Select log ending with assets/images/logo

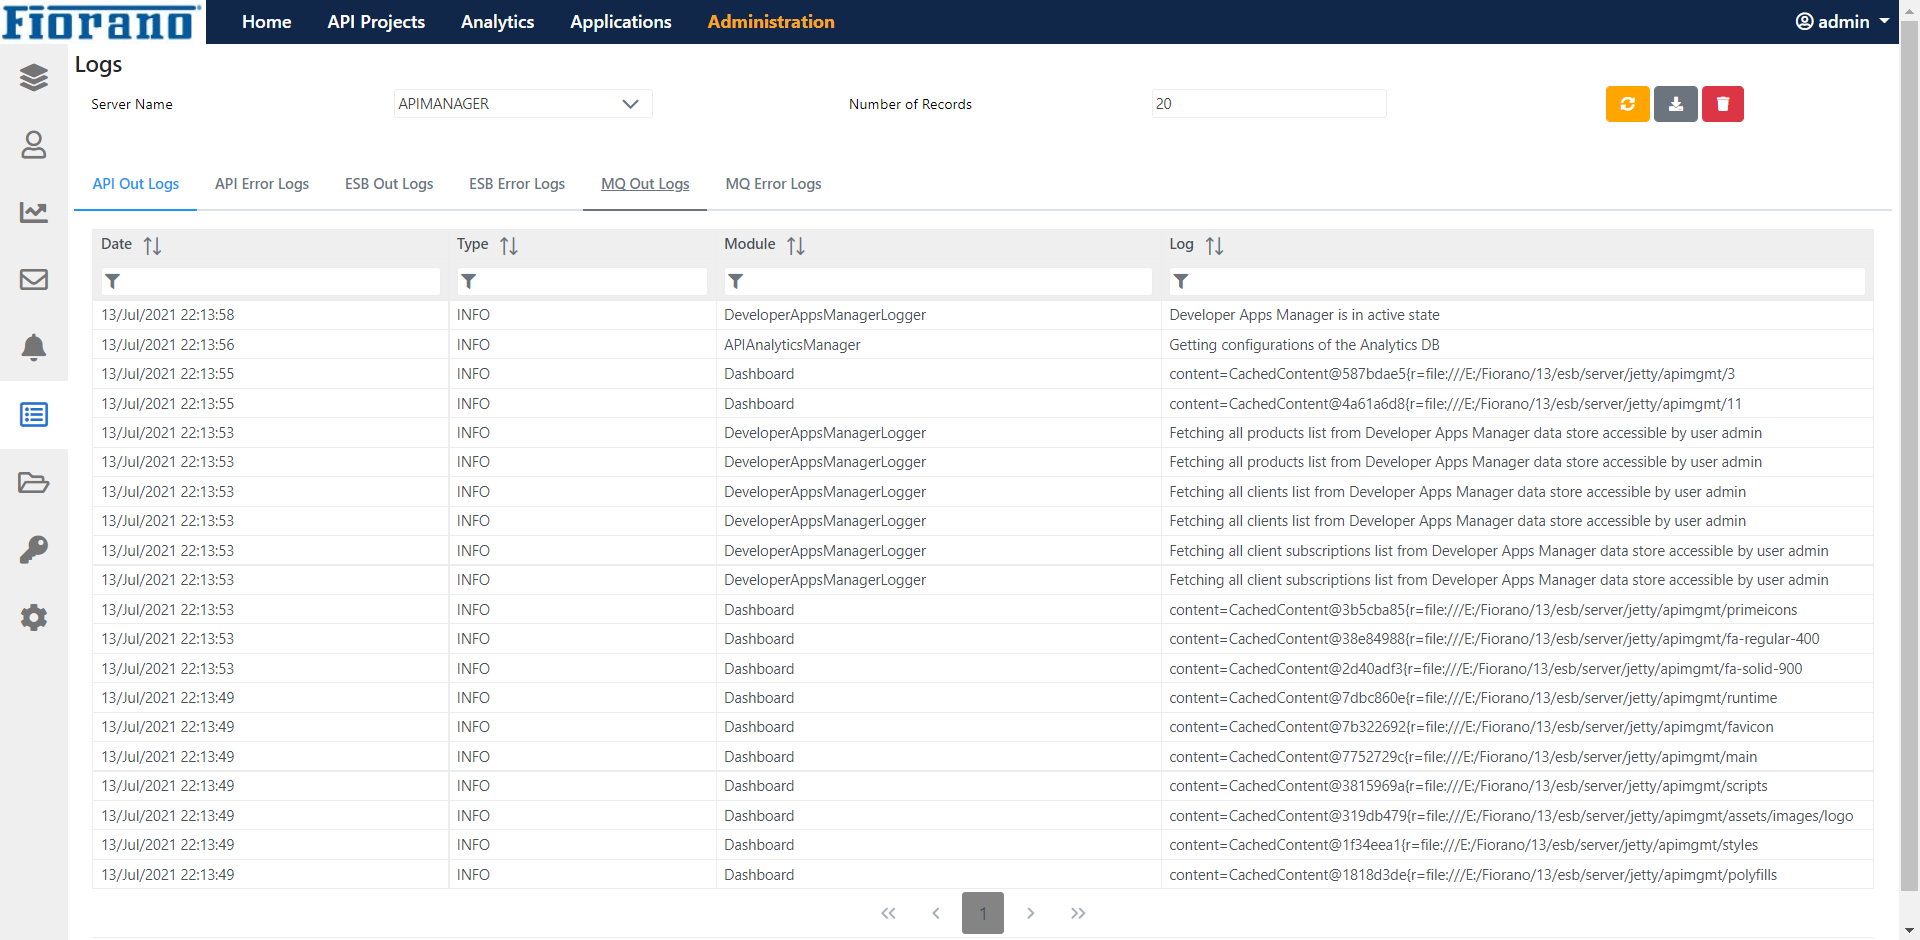[x=1511, y=816]
